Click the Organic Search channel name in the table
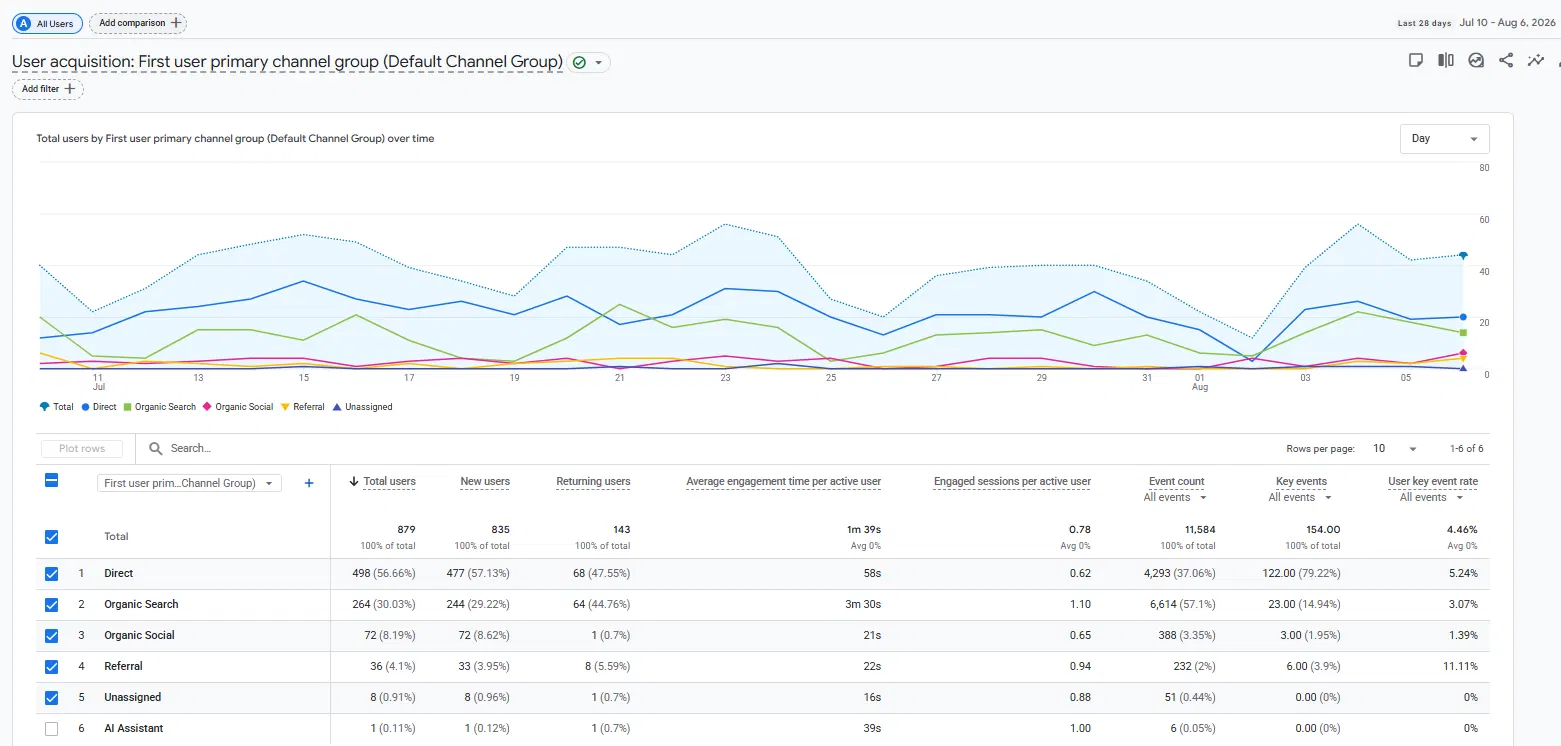Image resolution: width=1561 pixels, height=746 pixels. [x=141, y=605]
